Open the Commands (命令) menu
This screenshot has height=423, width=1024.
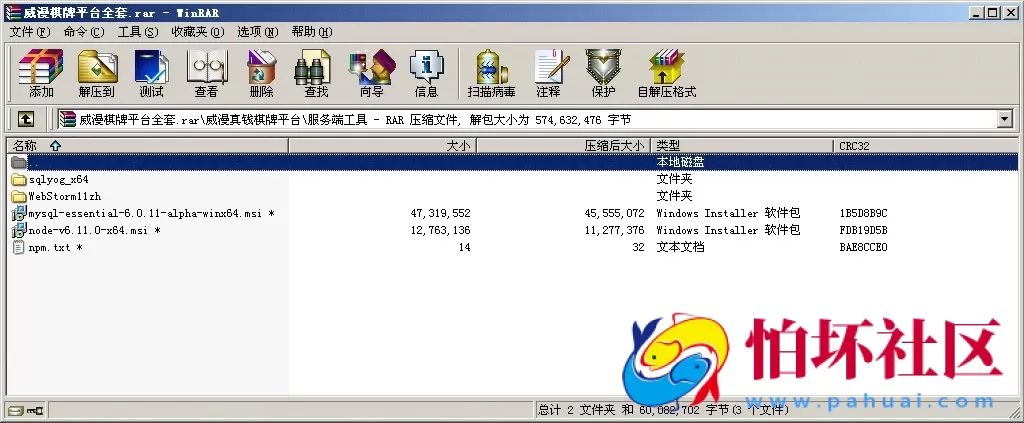tap(84, 31)
